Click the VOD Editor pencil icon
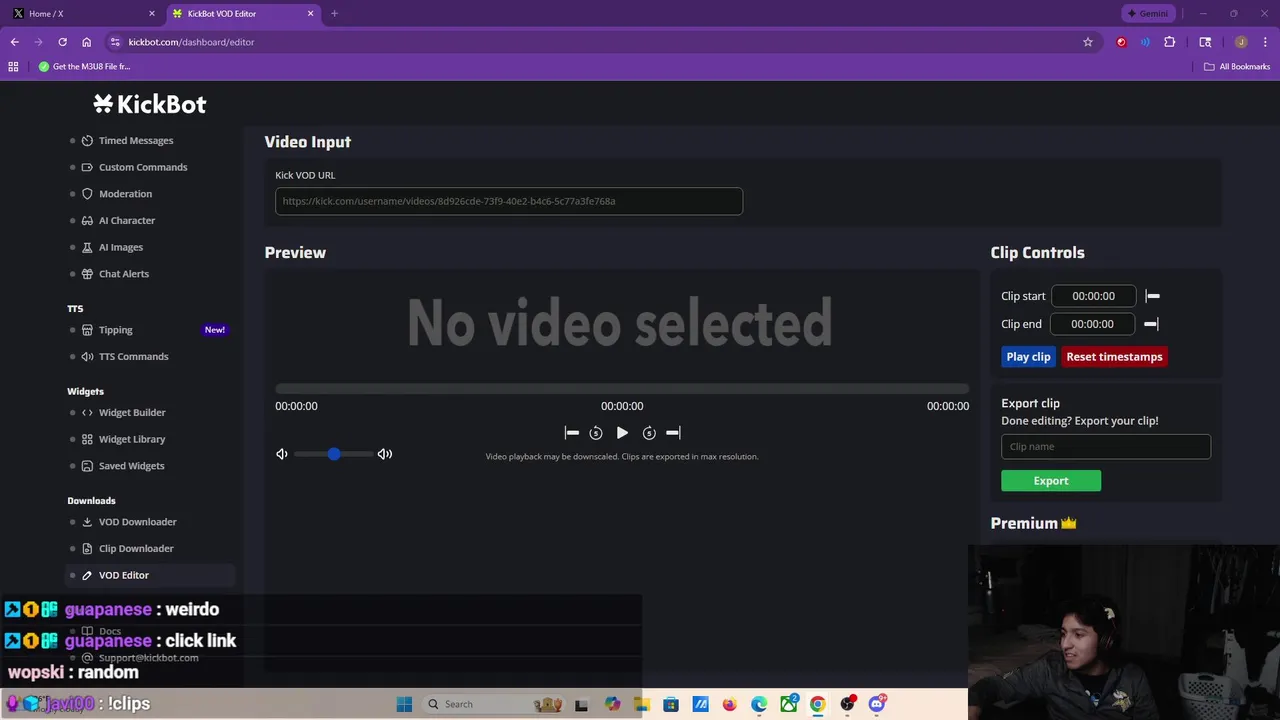 [87, 575]
